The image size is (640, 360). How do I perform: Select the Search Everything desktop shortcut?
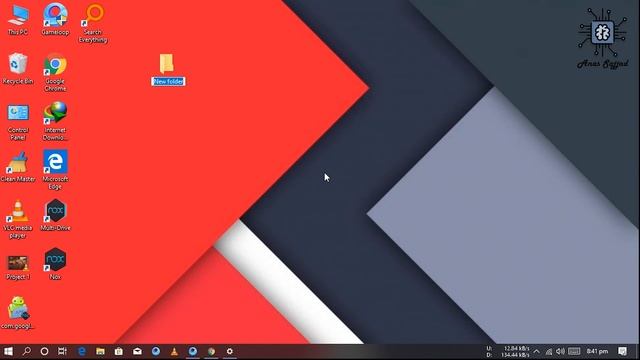point(93,23)
